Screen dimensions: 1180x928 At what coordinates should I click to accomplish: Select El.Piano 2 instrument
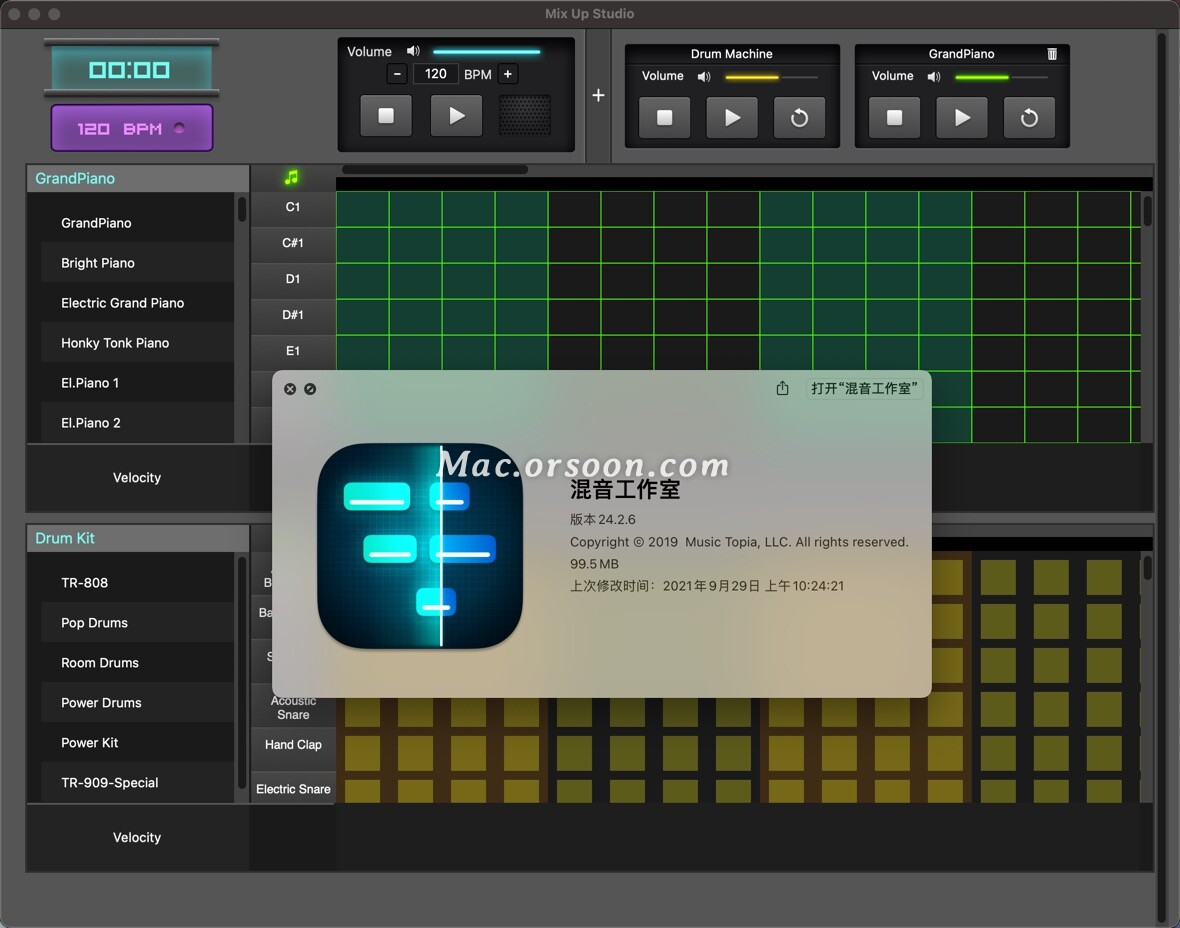click(x=137, y=422)
